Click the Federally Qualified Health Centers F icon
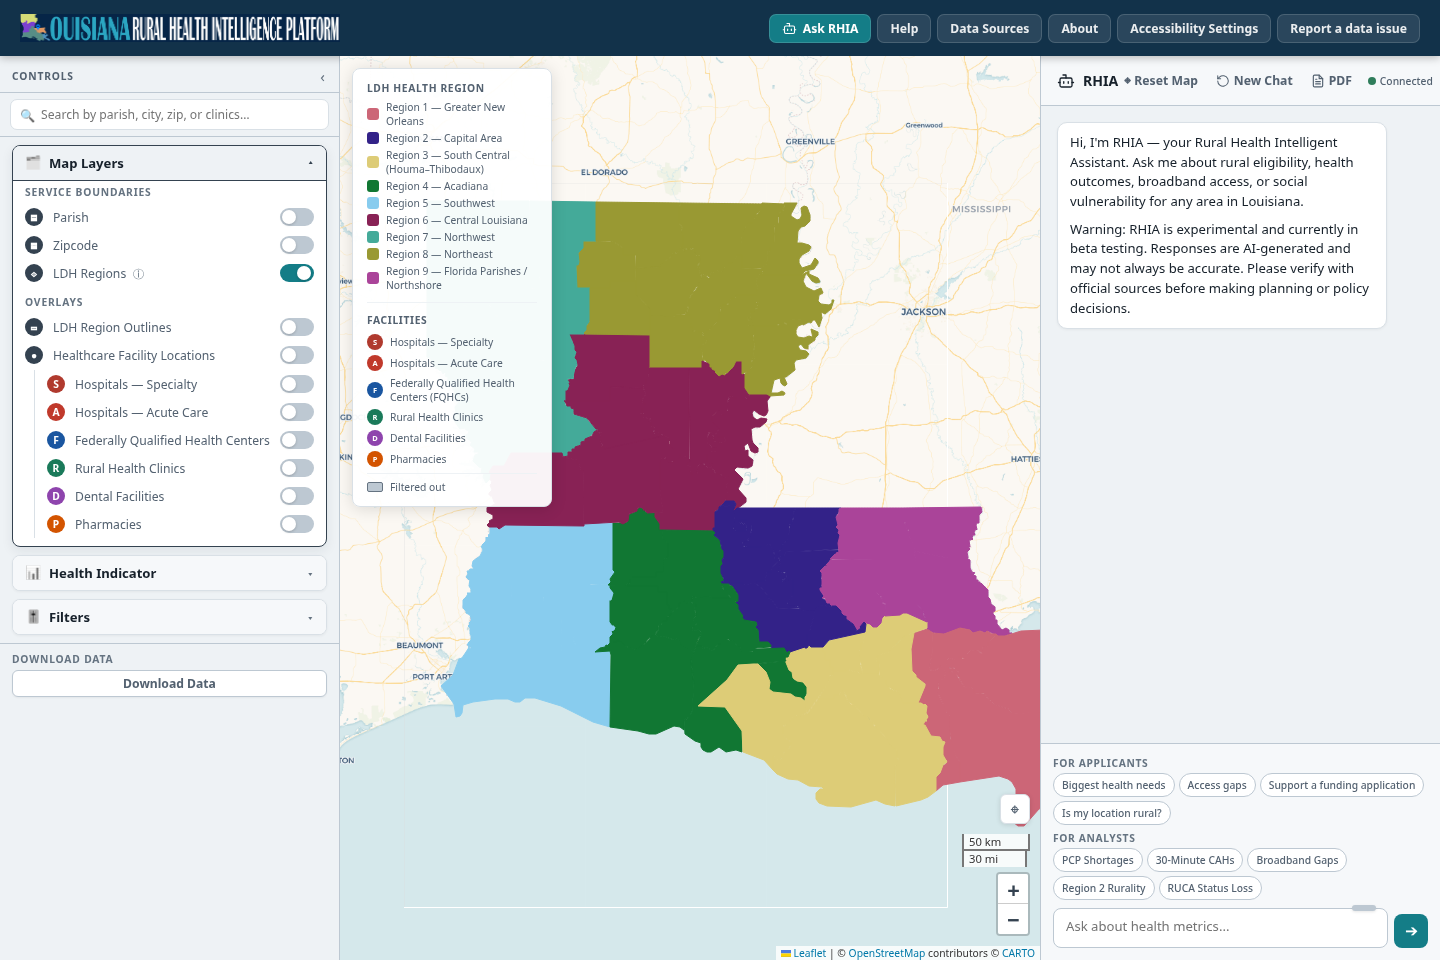The width and height of the screenshot is (1440, 960). [56, 440]
